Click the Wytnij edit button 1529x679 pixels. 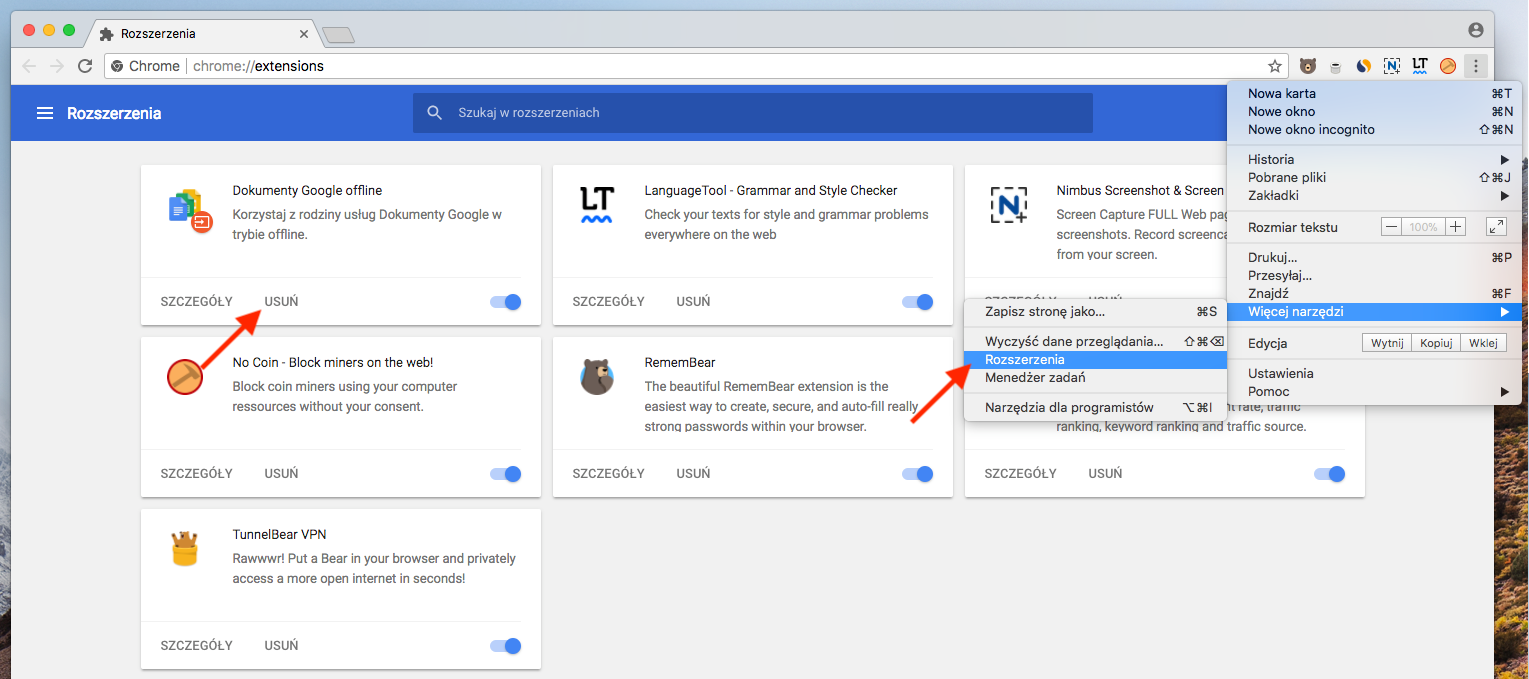[x=1387, y=343]
